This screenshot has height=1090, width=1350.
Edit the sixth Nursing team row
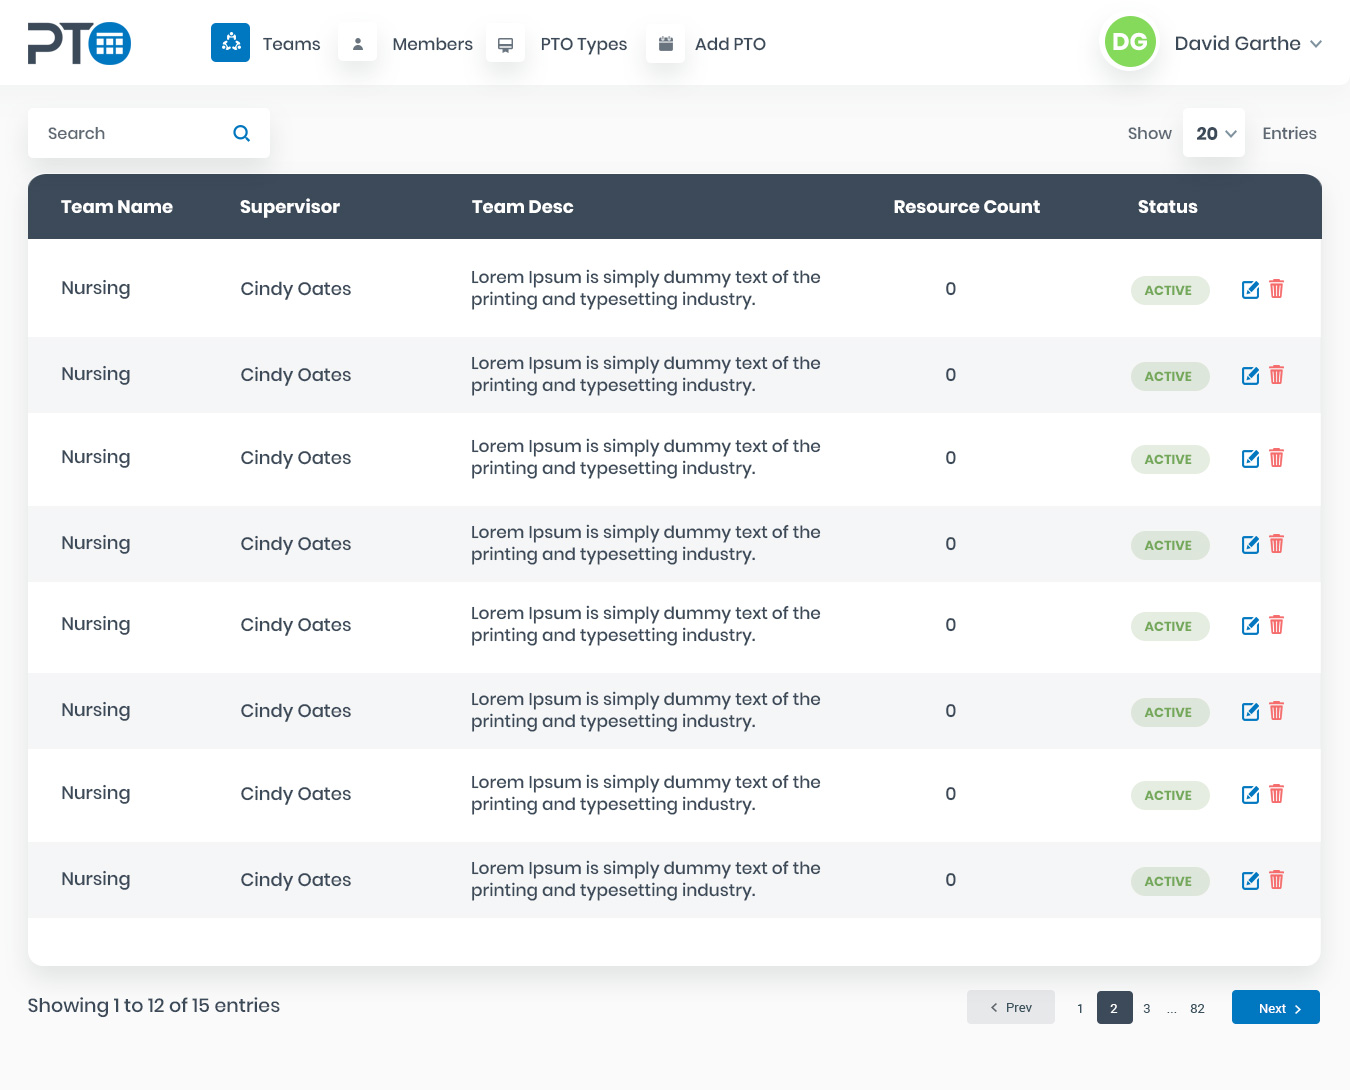click(x=1250, y=711)
